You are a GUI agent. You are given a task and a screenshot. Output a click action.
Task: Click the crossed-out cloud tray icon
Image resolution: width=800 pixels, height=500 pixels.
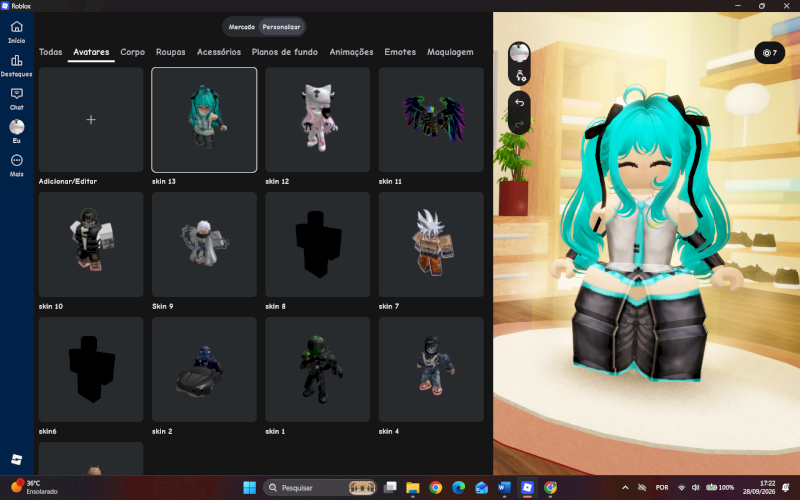(642, 488)
